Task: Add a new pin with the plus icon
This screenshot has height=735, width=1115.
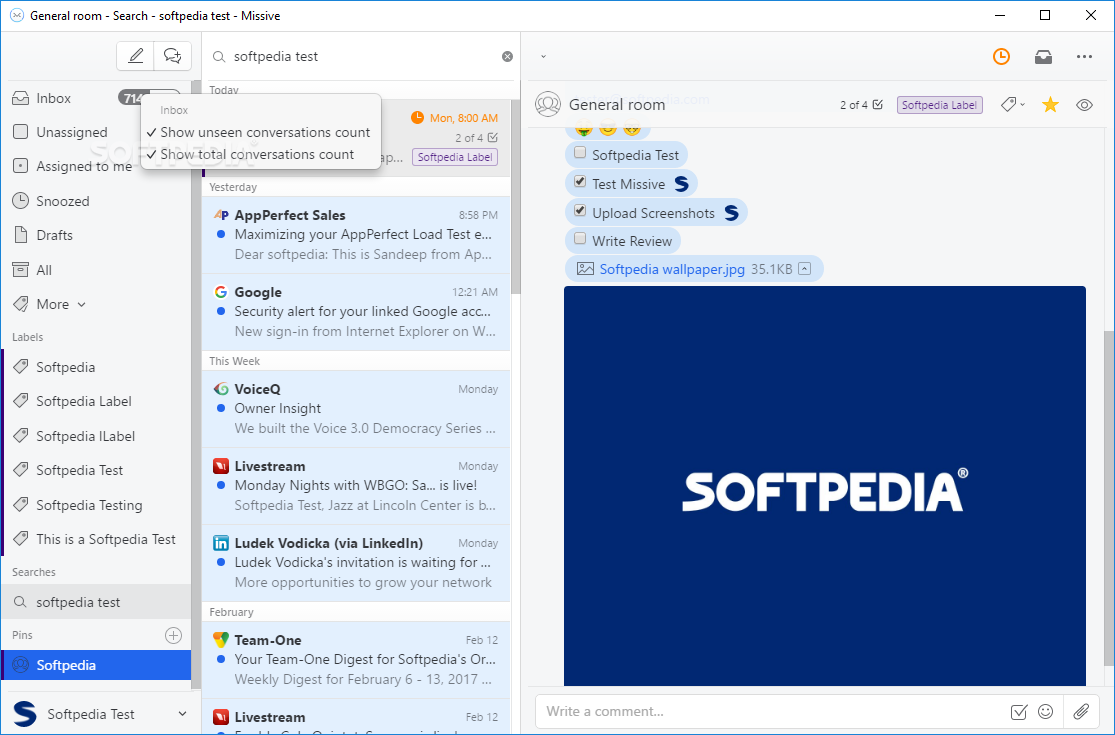Action: coord(174,635)
